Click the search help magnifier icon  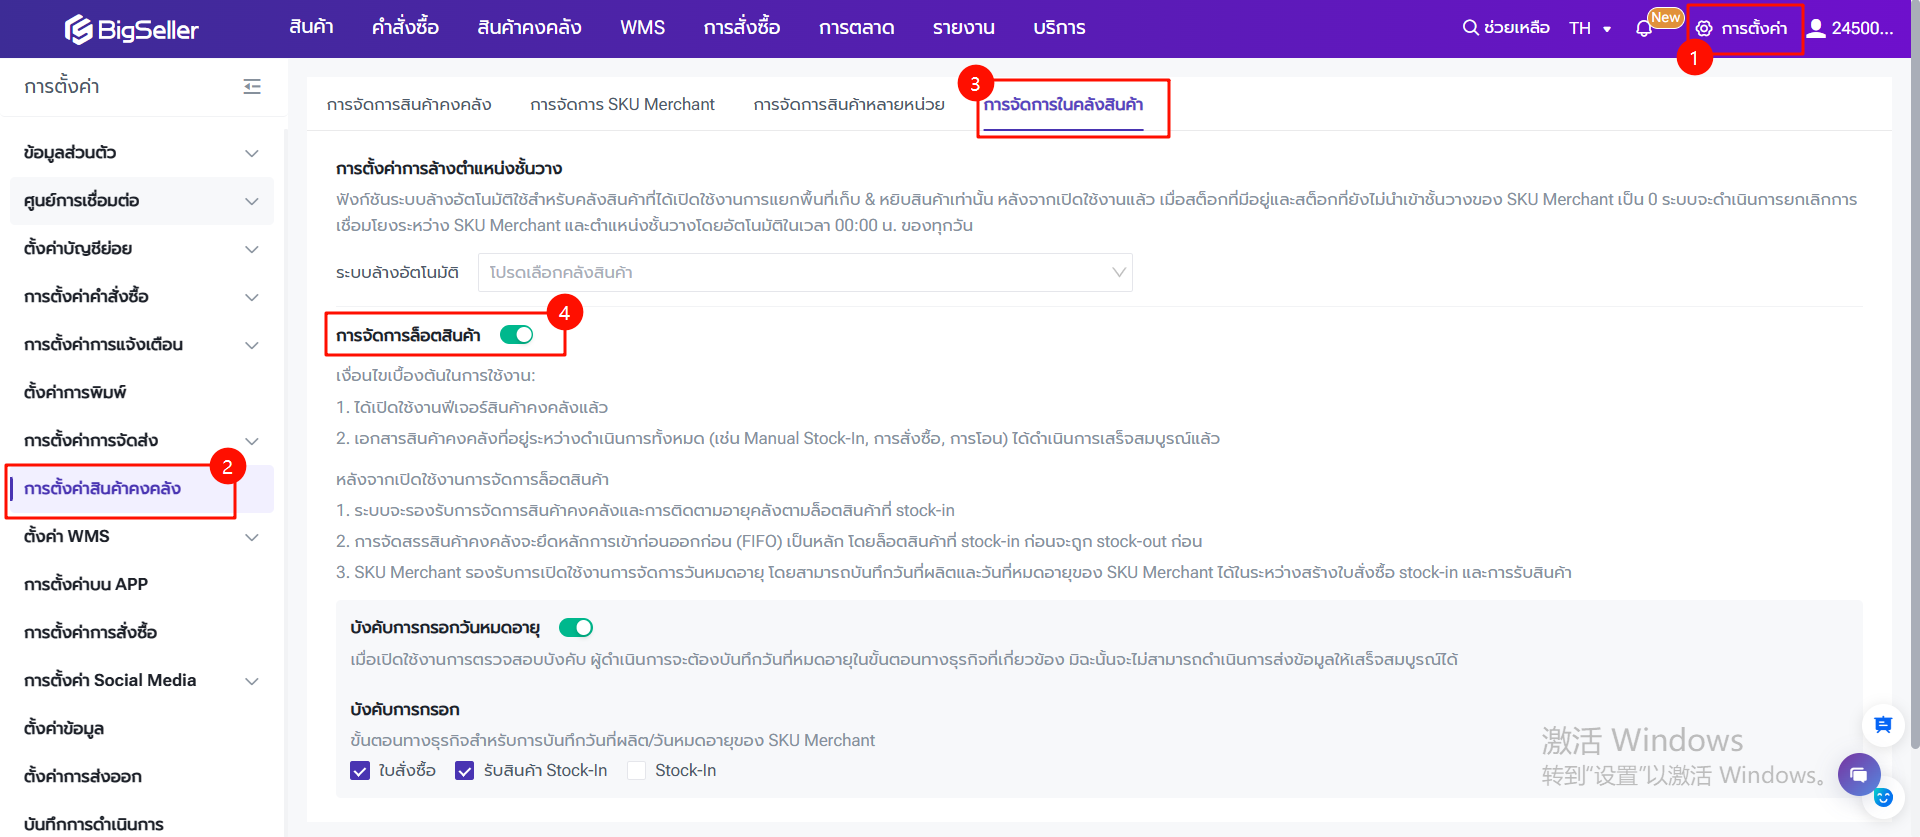pyautogui.click(x=1470, y=28)
